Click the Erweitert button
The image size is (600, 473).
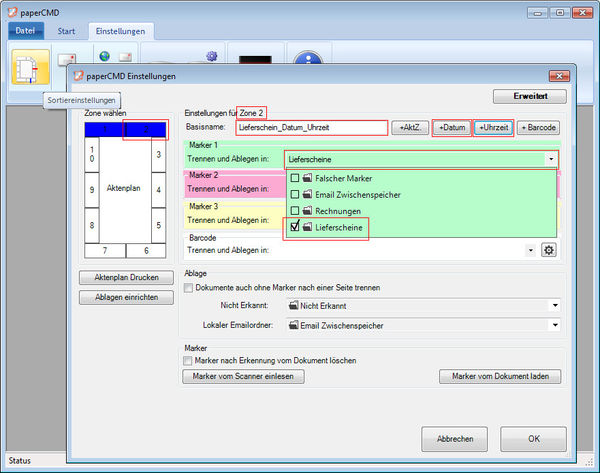point(530,96)
